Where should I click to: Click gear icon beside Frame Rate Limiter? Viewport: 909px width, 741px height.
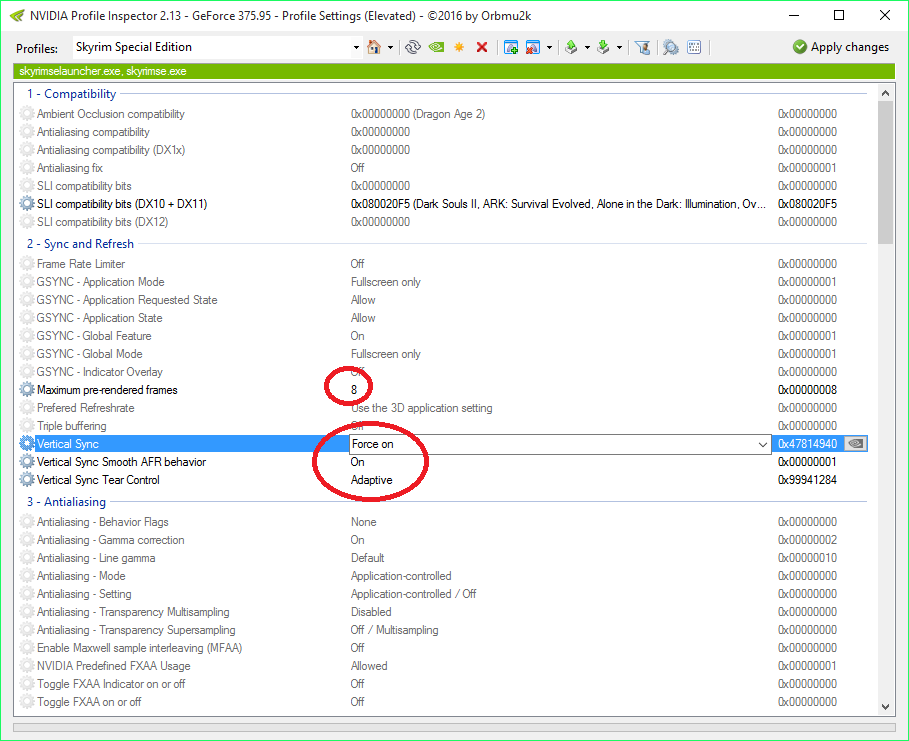[x=27, y=264]
